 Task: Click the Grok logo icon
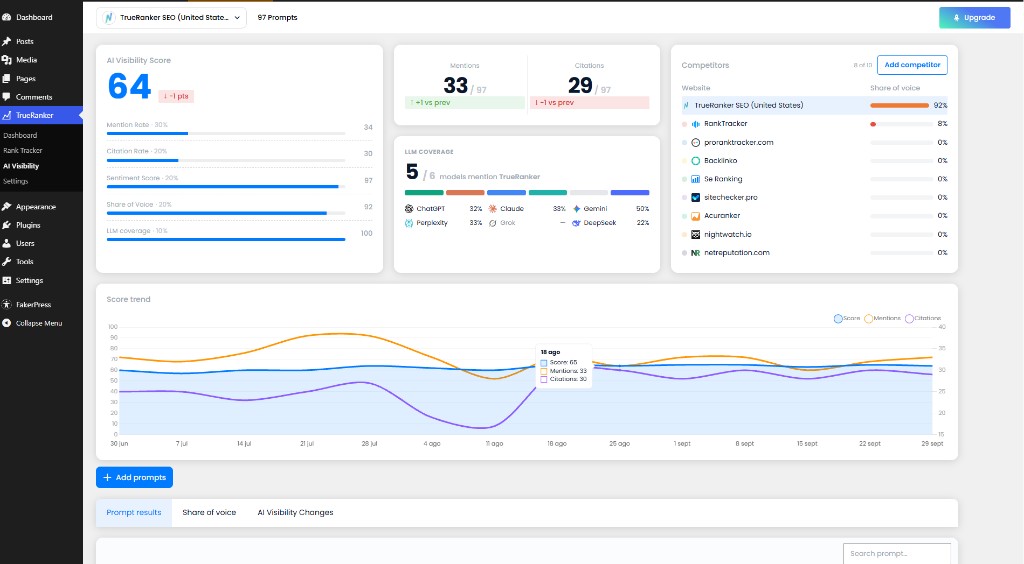(492, 223)
